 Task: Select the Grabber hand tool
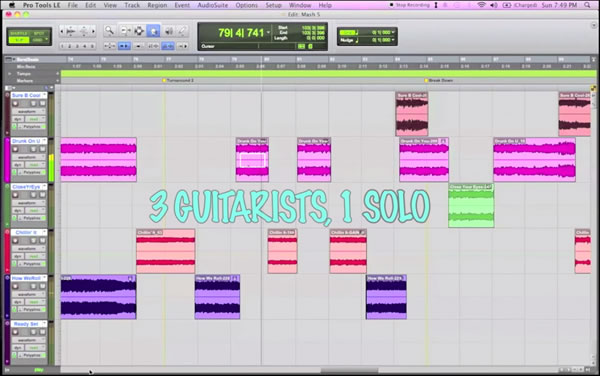pos(153,31)
